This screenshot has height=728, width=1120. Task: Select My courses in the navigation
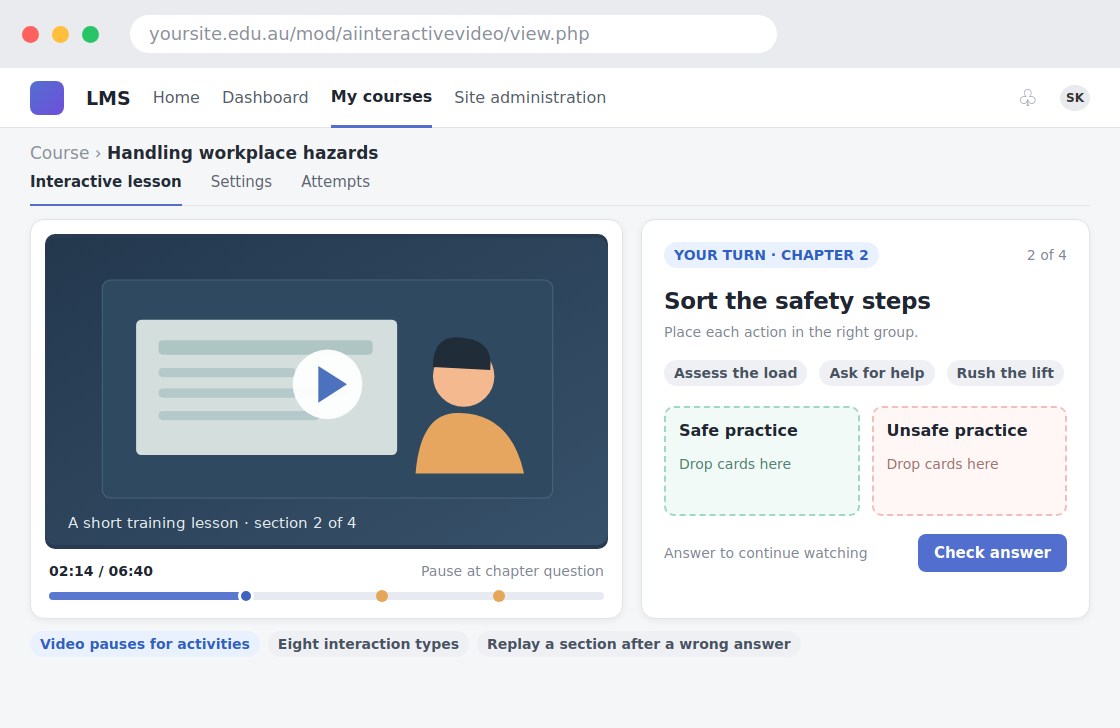pos(381,96)
